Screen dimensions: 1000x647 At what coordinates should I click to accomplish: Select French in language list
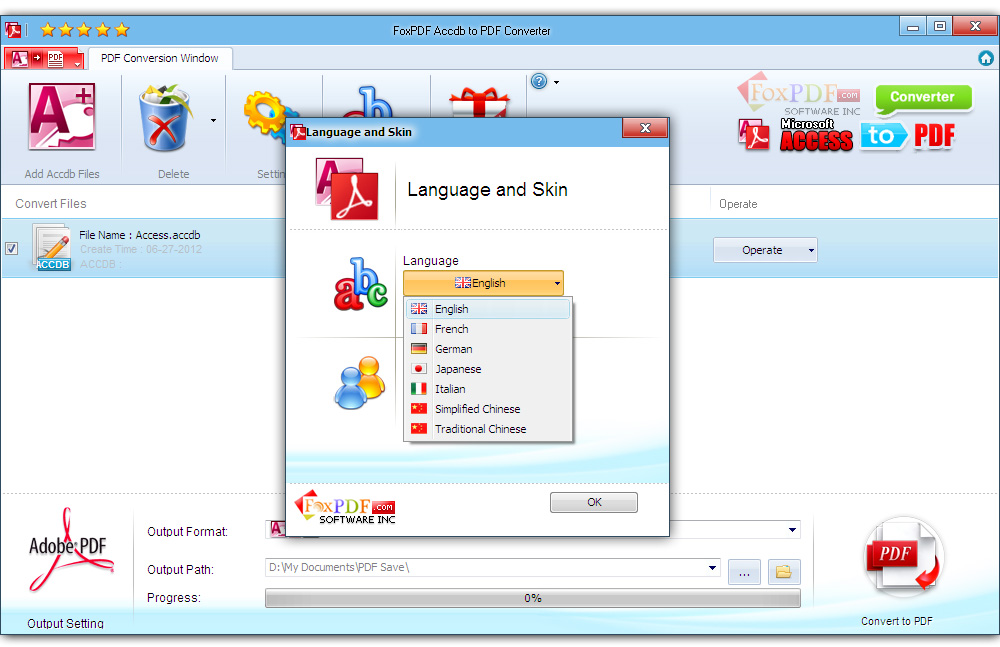[488, 329]
